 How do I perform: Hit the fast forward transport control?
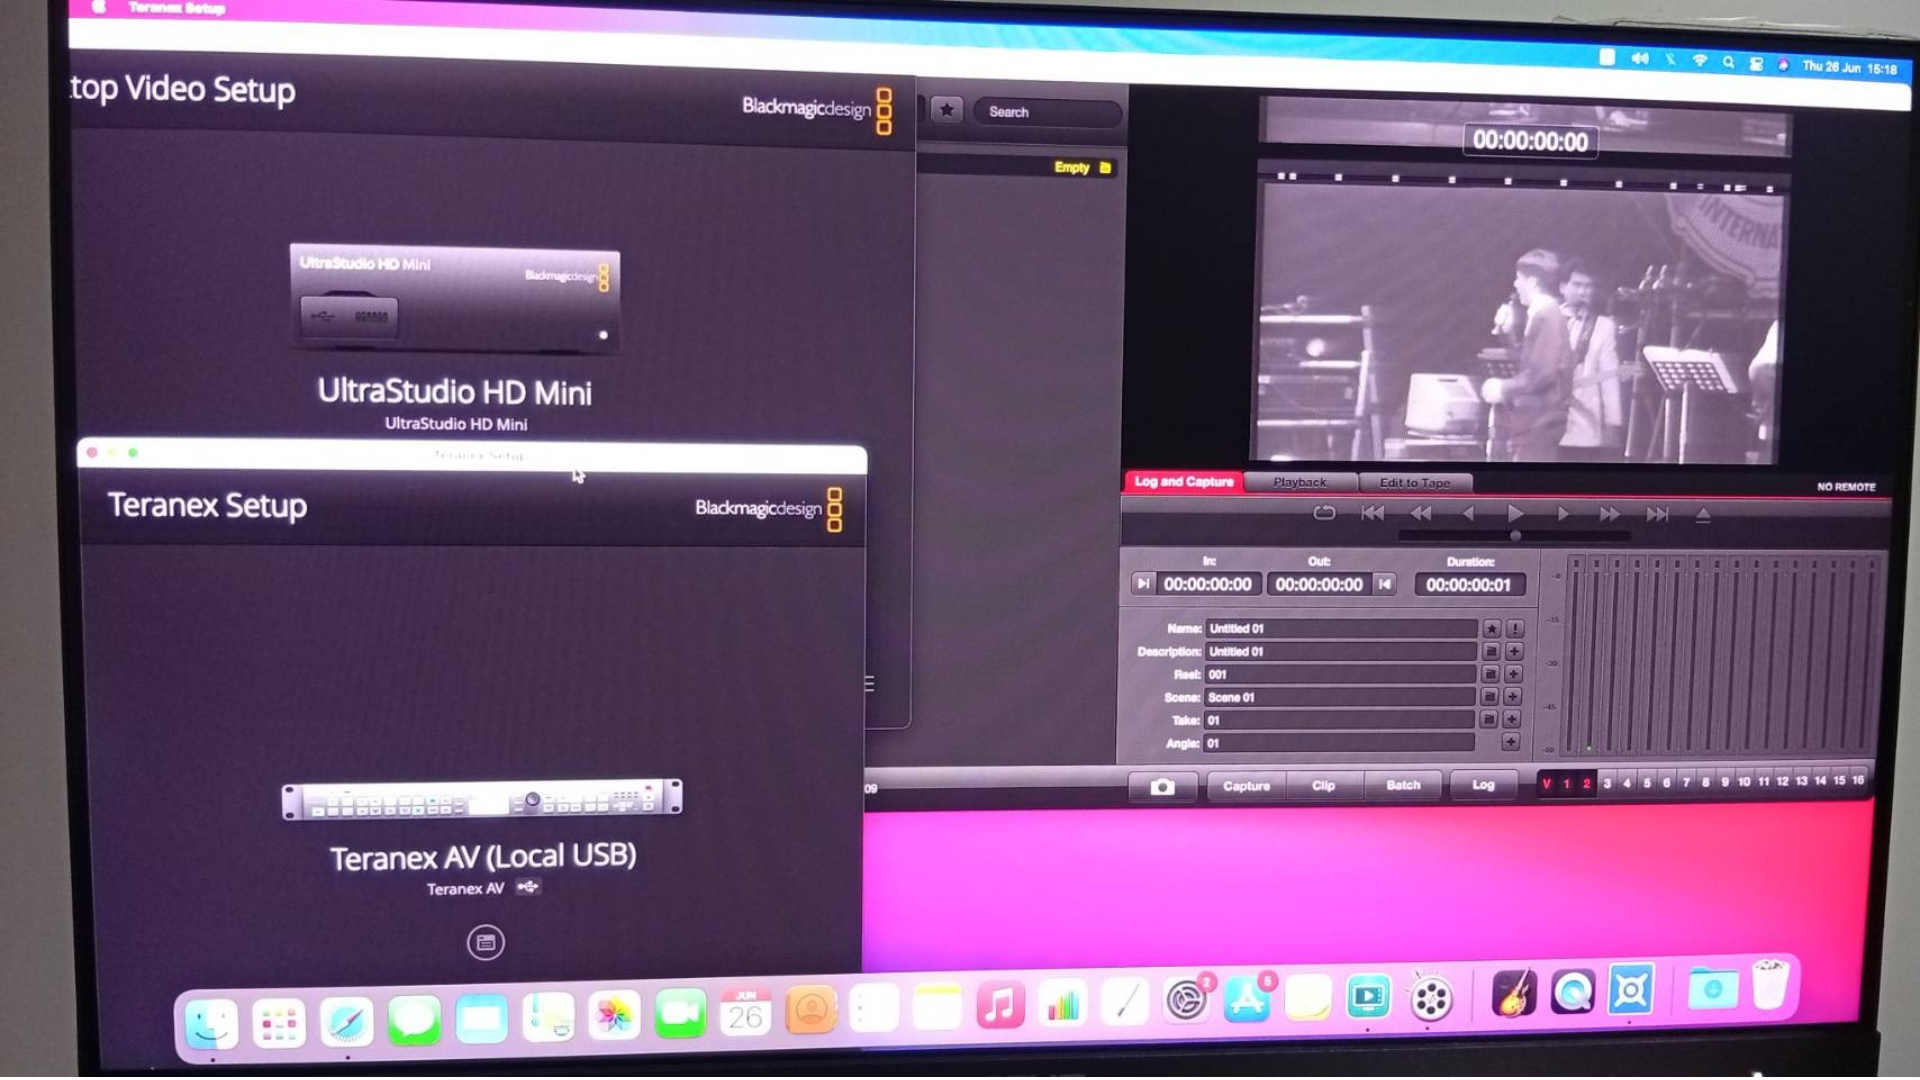1609,514
